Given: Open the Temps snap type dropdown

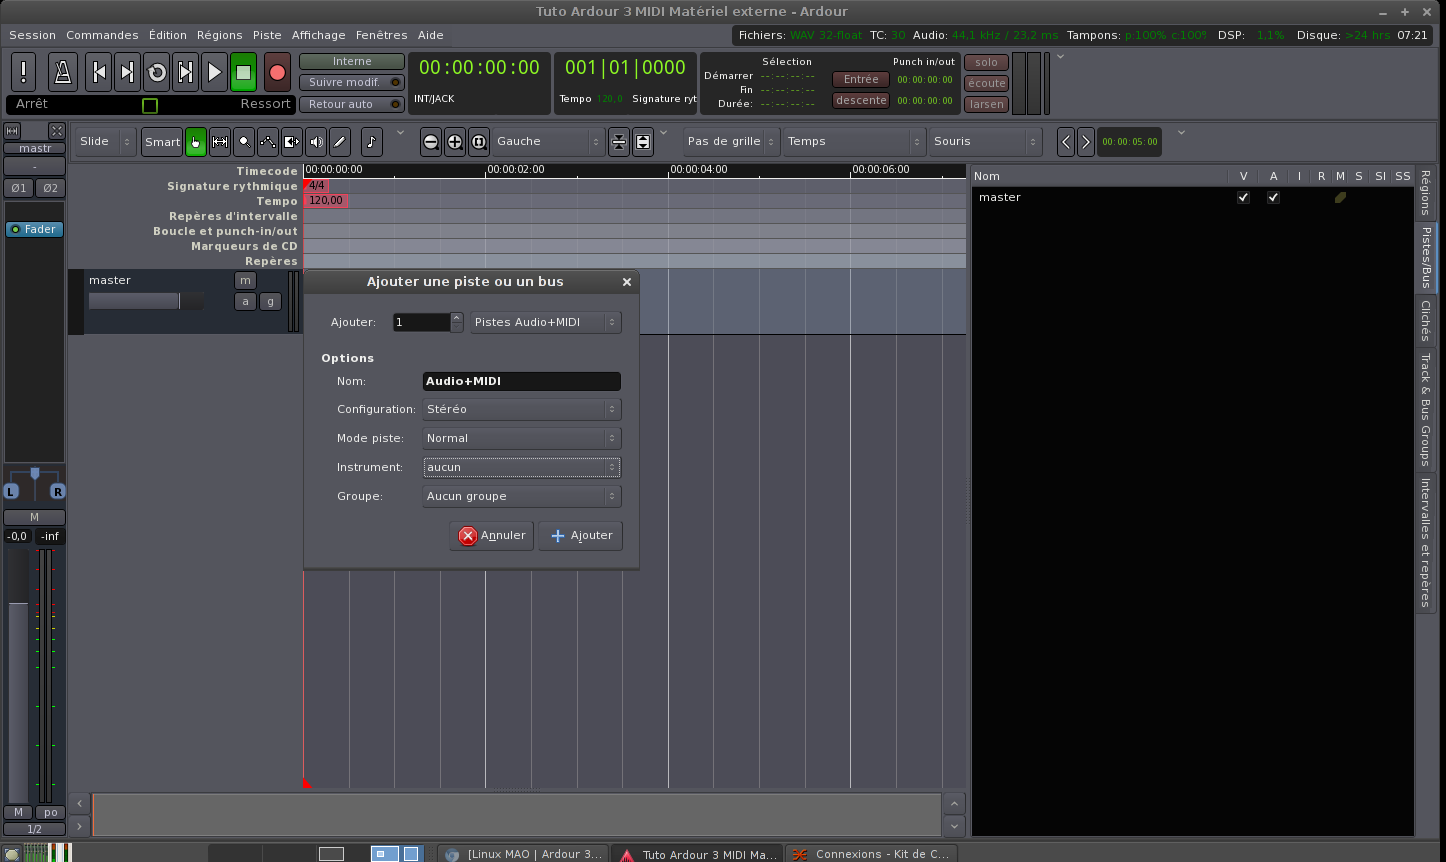Looking at the screenshot, I should pyautogui.click(x=854, y=142).
